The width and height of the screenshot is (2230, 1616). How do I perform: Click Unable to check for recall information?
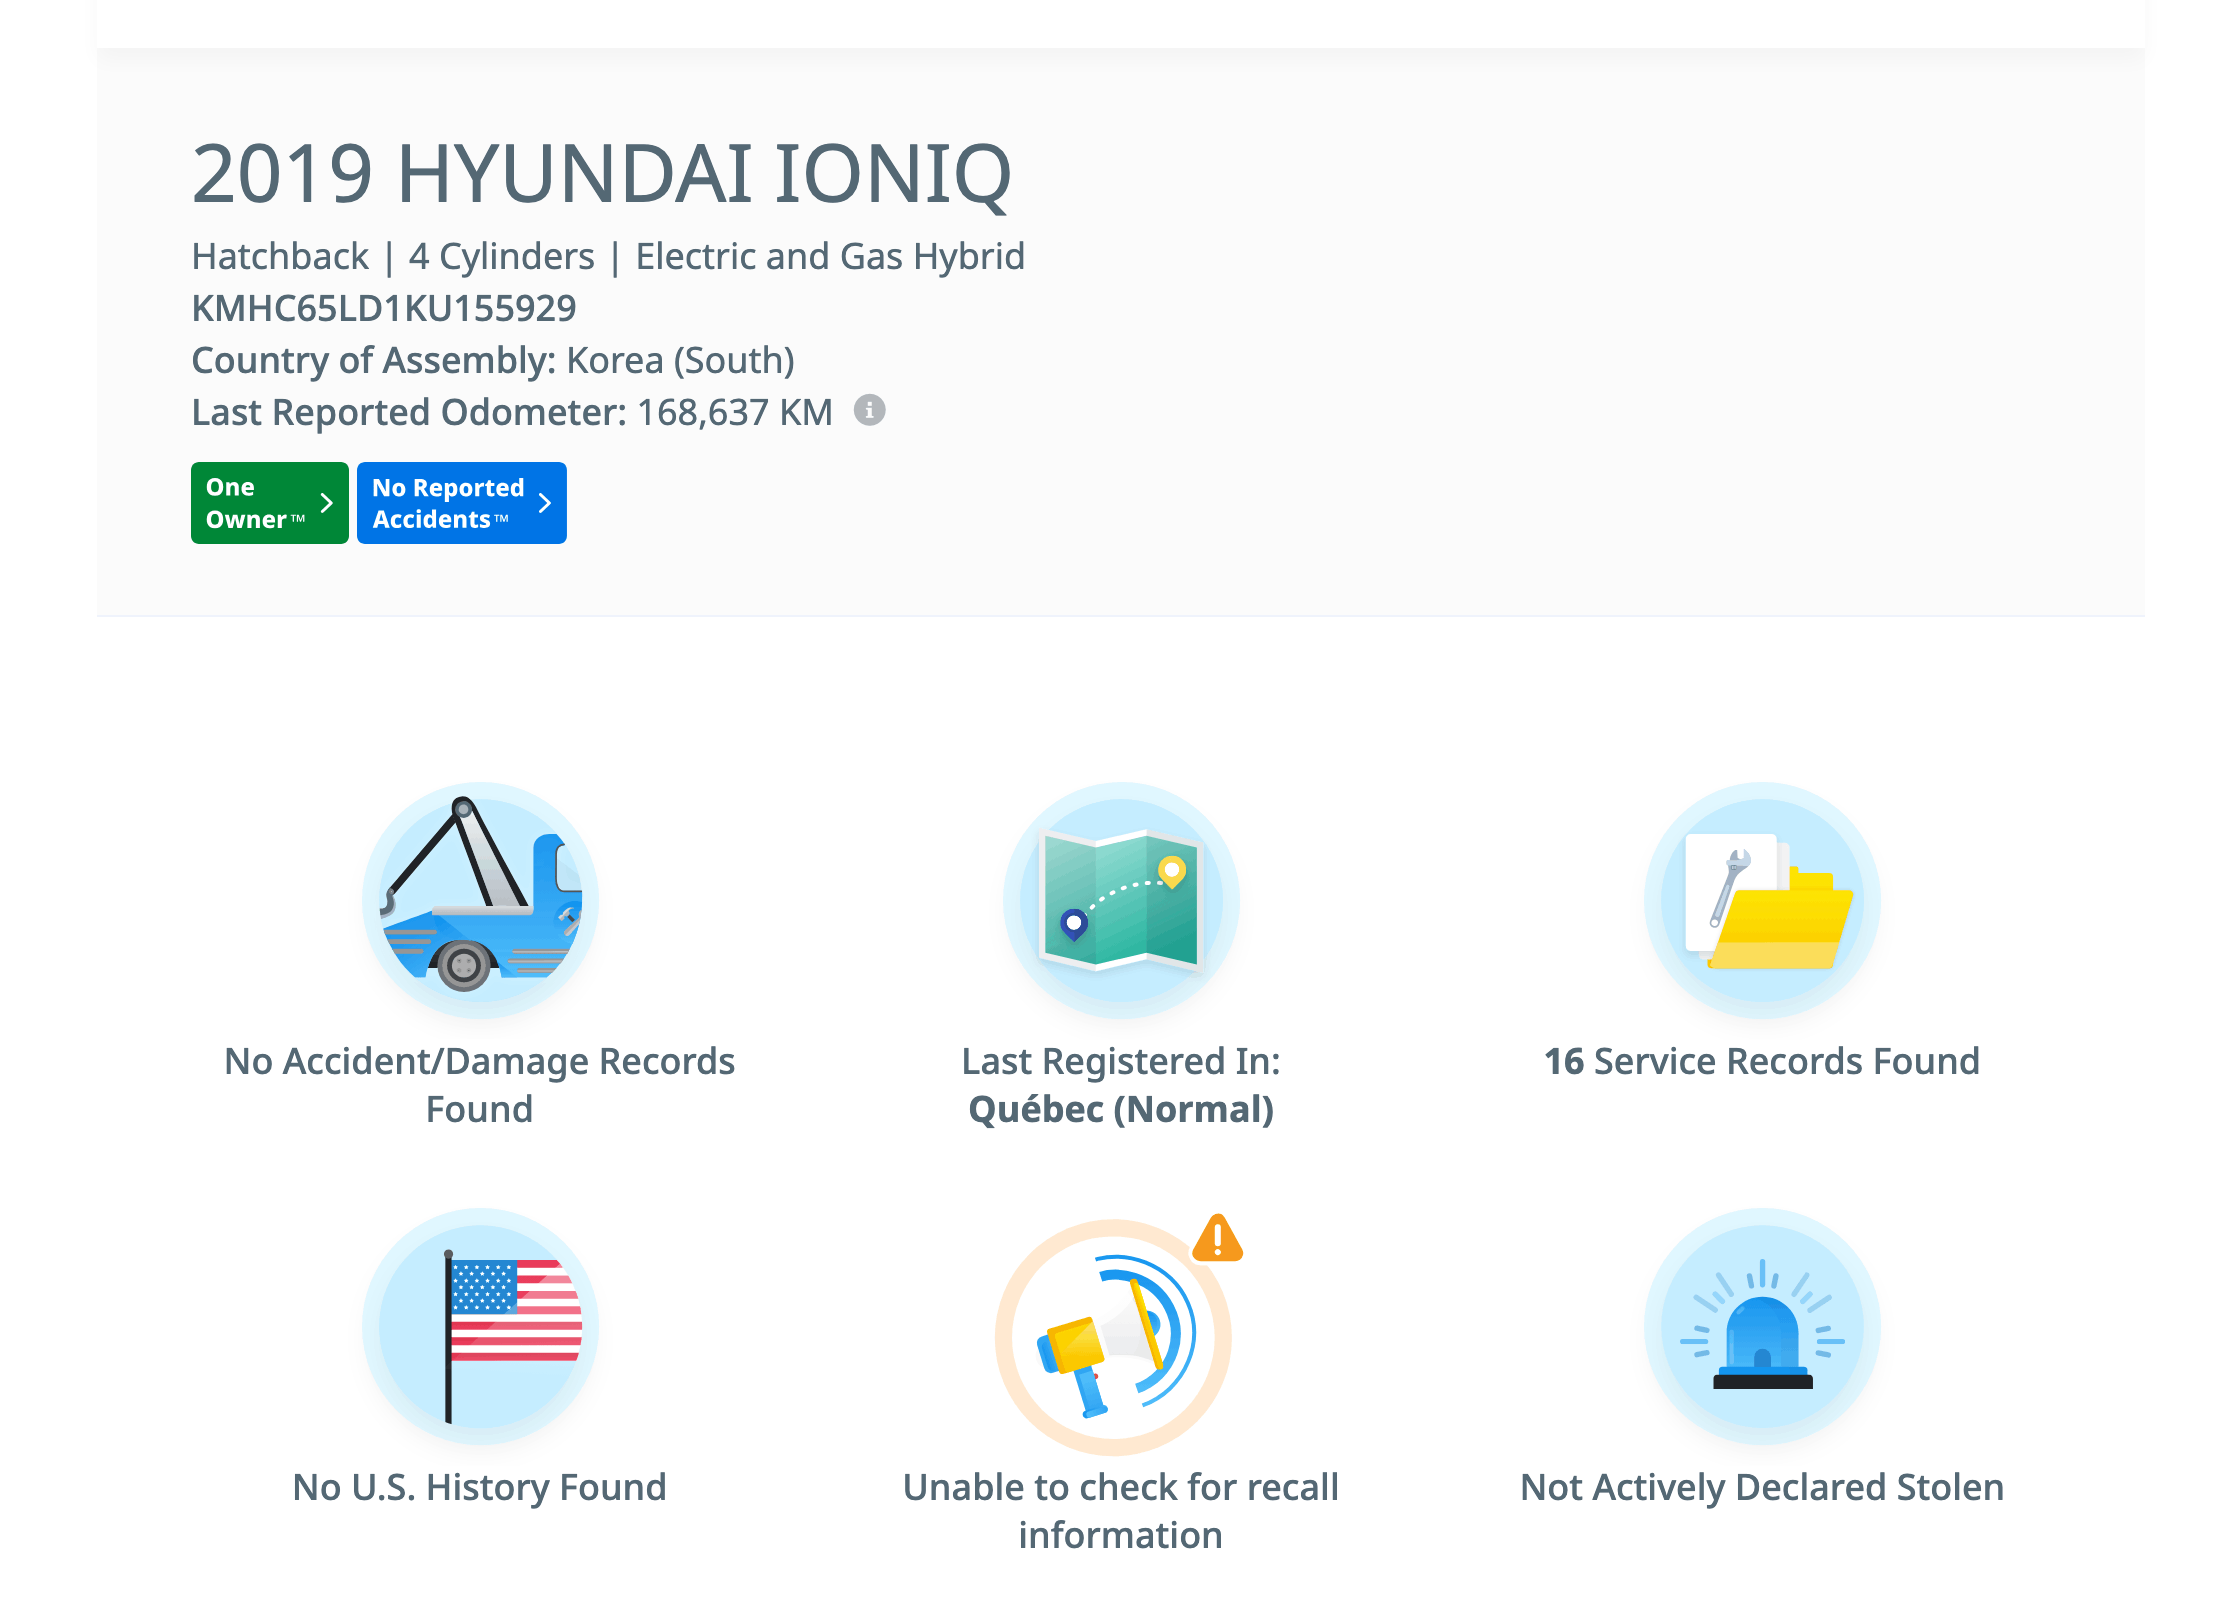pyautogui.click(x=1121, y=1511)
